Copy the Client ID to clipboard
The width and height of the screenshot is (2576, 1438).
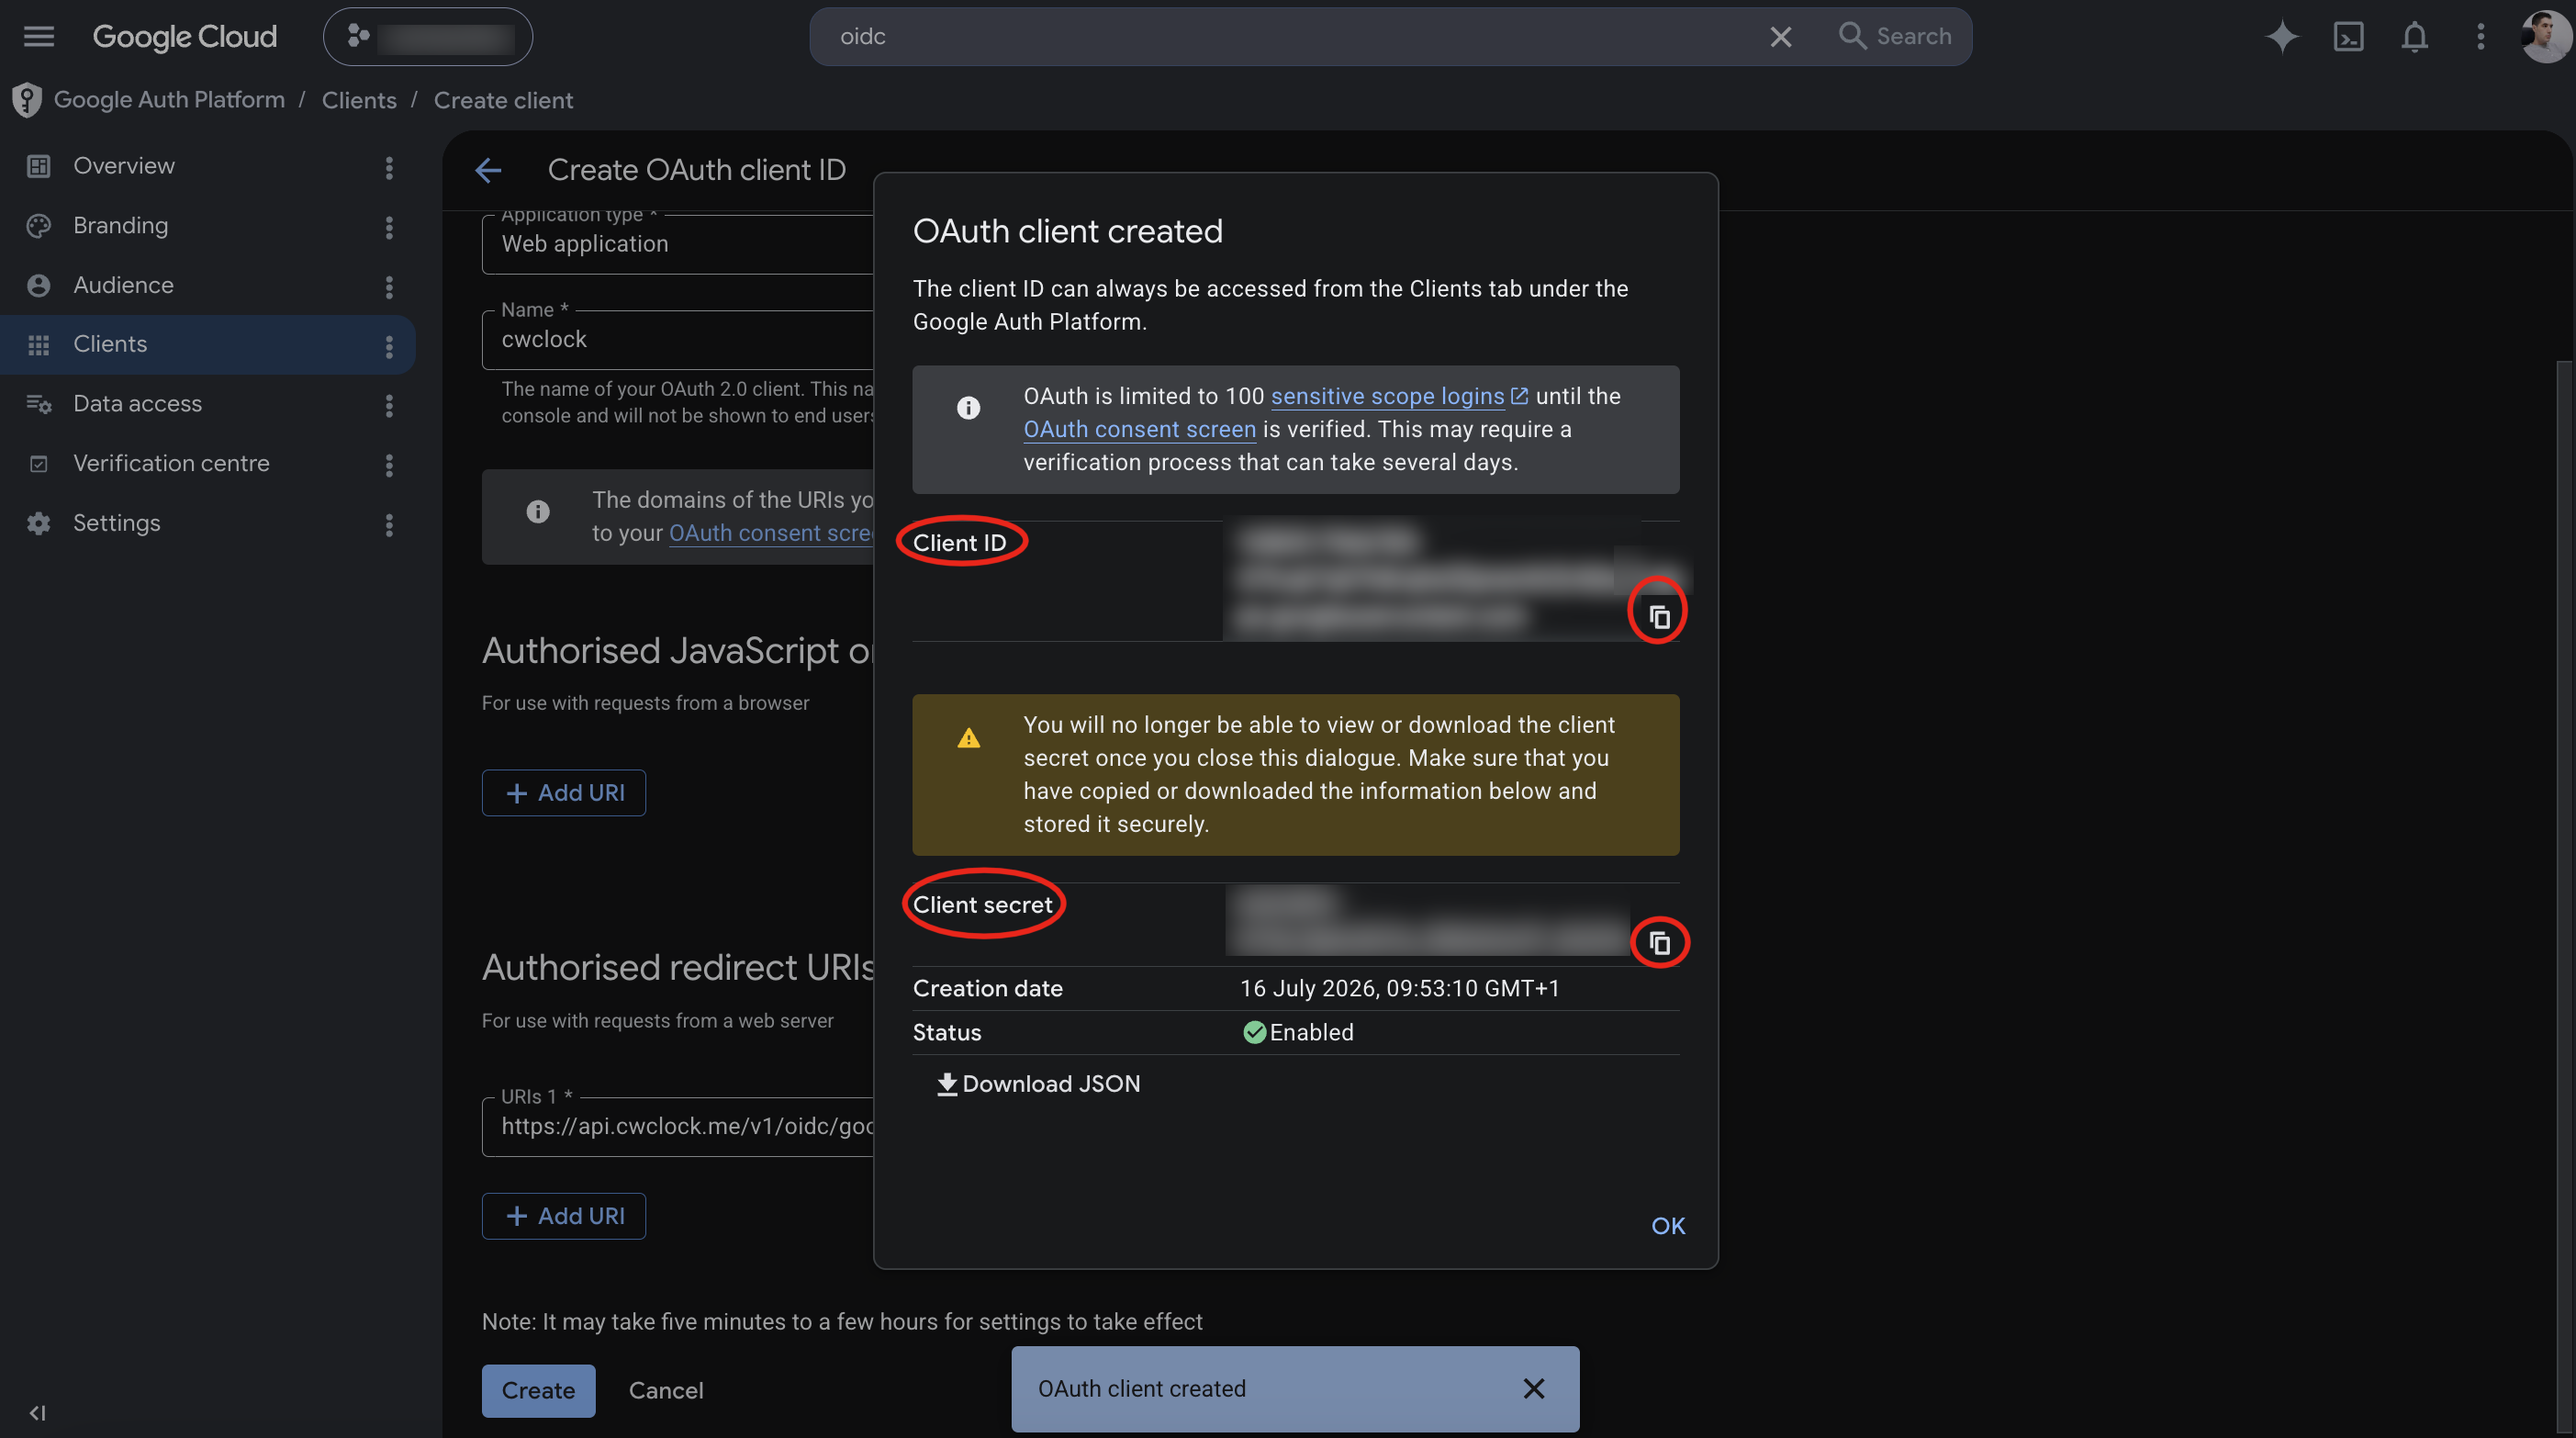pos(1659,617)
